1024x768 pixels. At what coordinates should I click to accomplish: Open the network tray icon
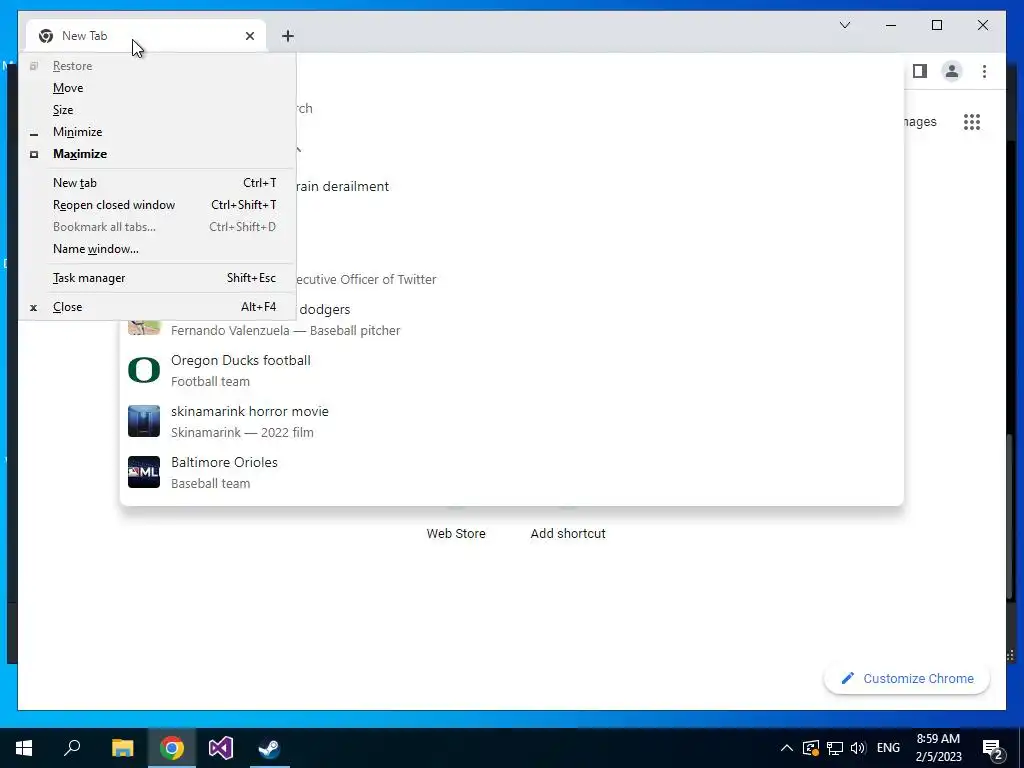[835, 748]
